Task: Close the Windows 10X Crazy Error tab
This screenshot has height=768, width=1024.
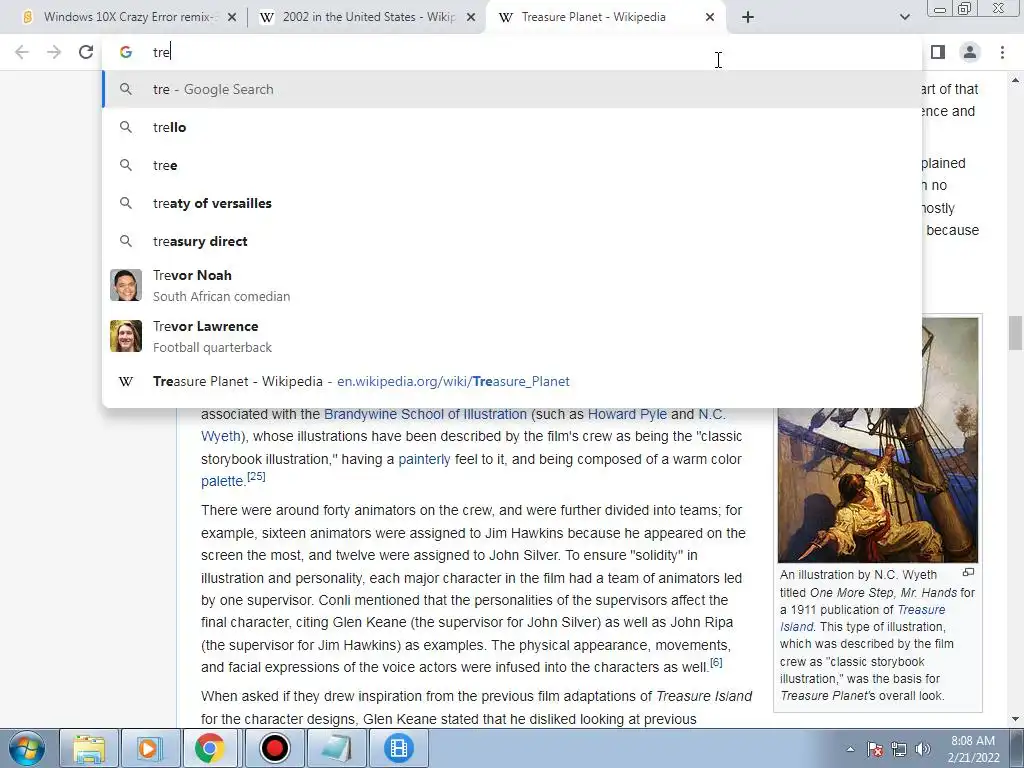Action: tap(232, 17)
